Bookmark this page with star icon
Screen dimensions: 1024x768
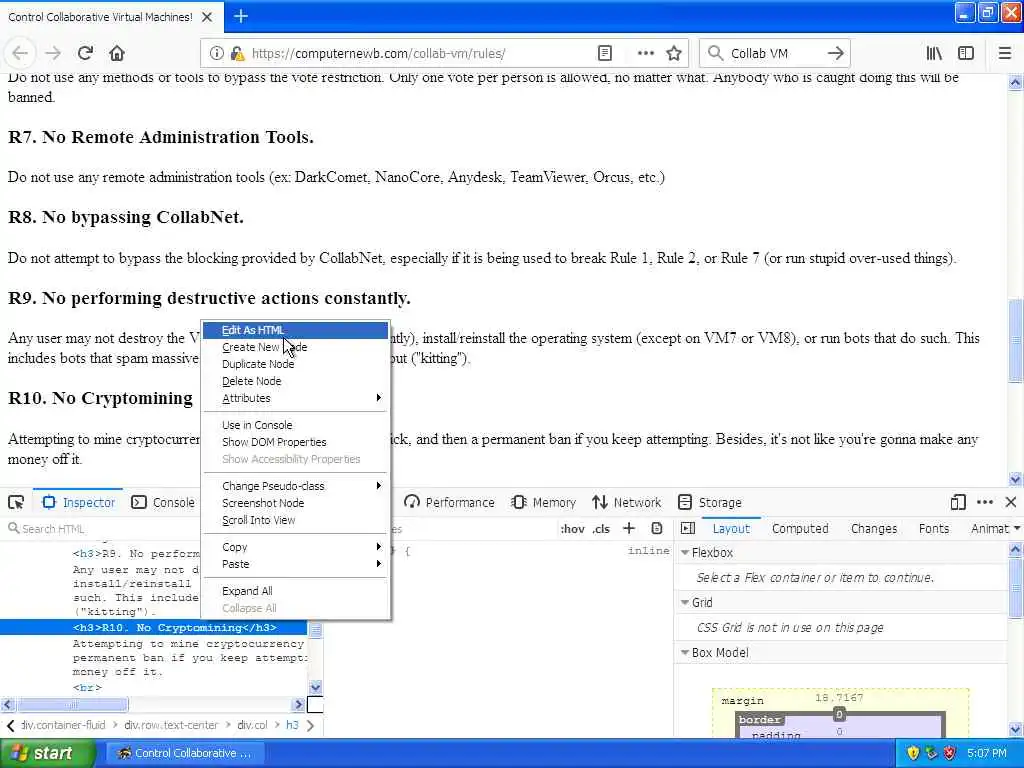[x=674, y=54]
